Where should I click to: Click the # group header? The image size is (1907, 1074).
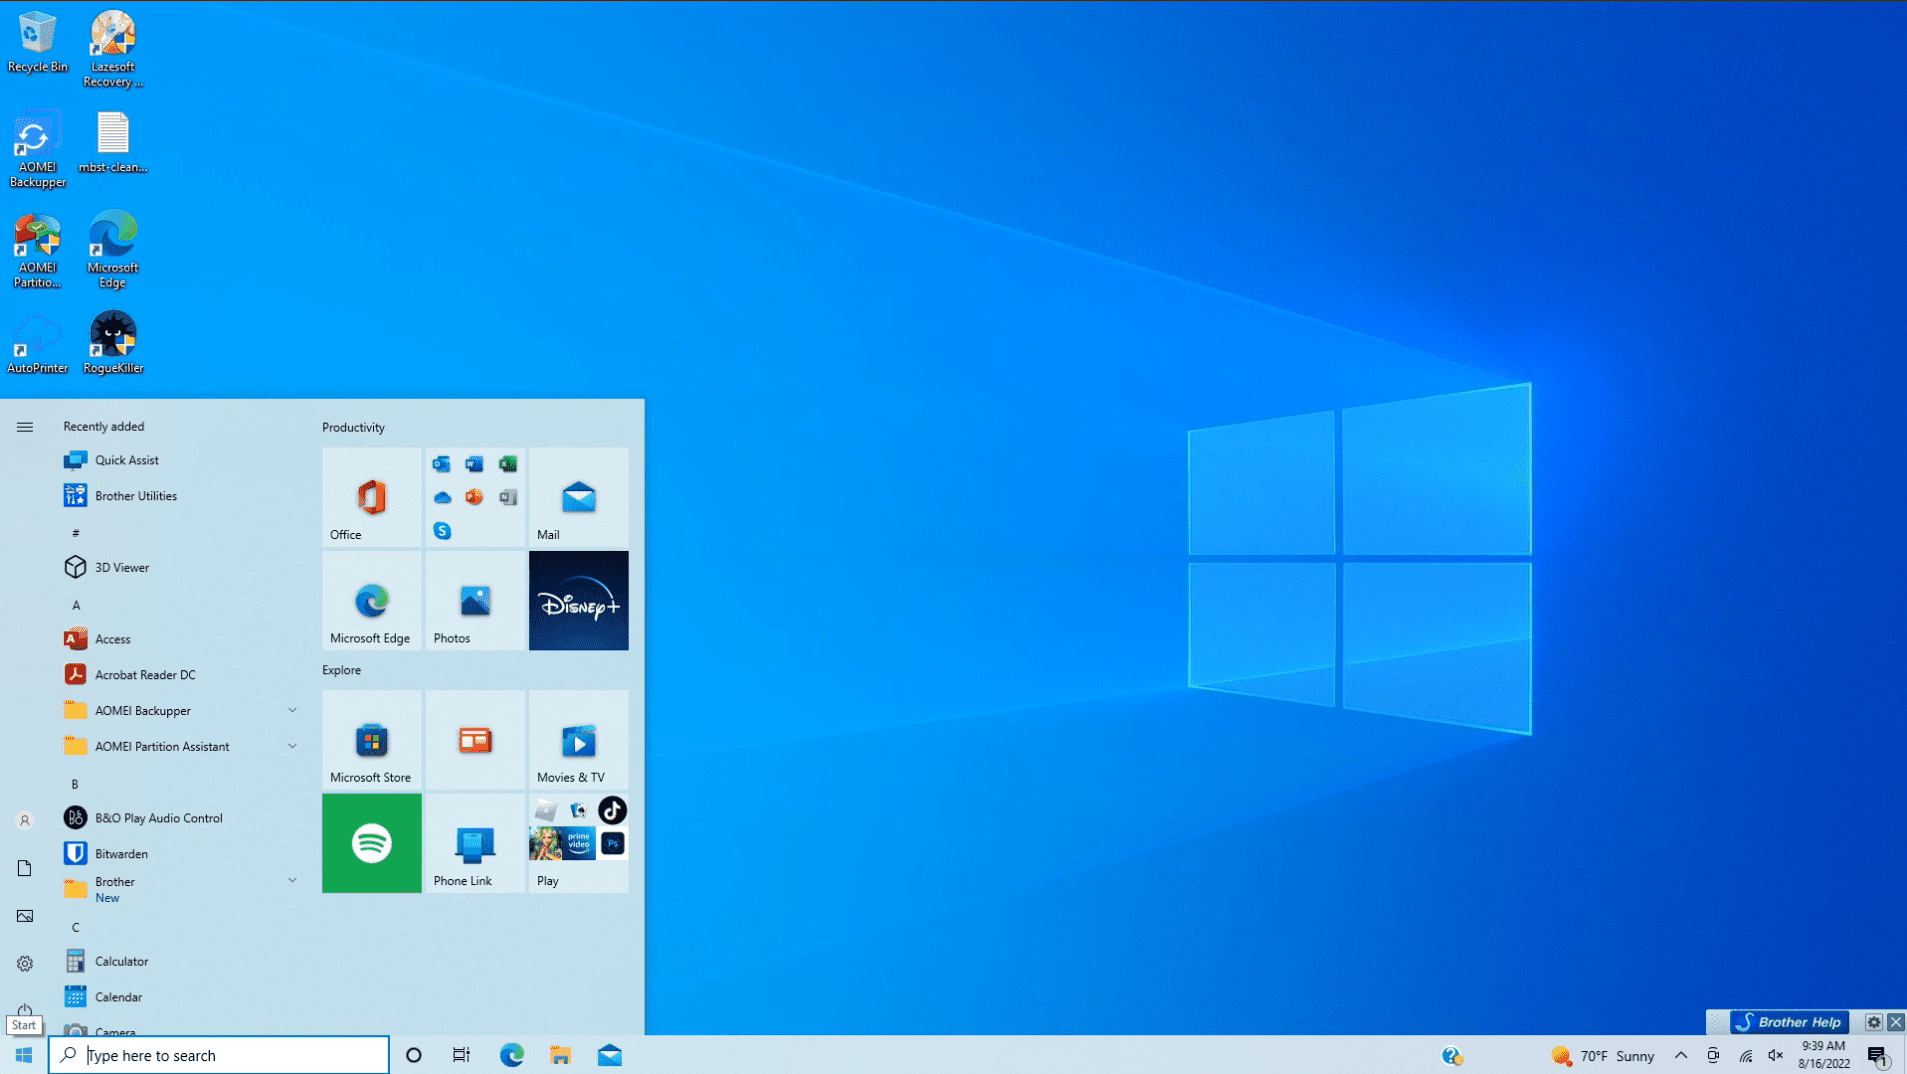coord(75,533)
